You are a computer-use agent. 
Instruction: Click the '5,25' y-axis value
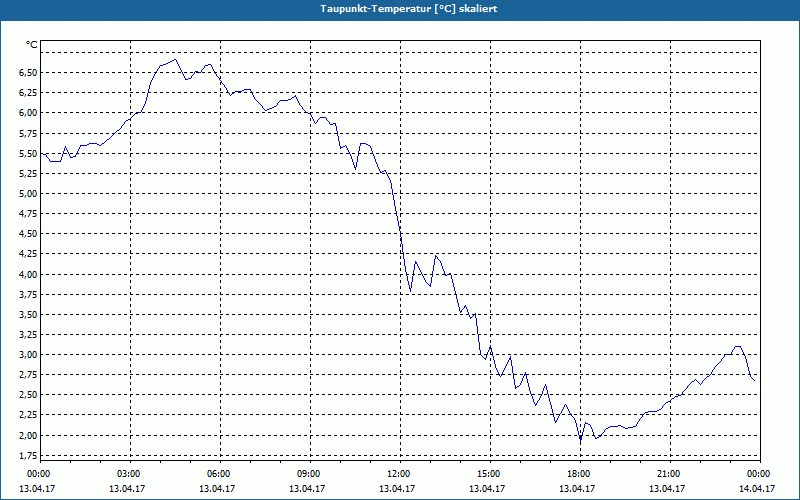tap(28, 174)
